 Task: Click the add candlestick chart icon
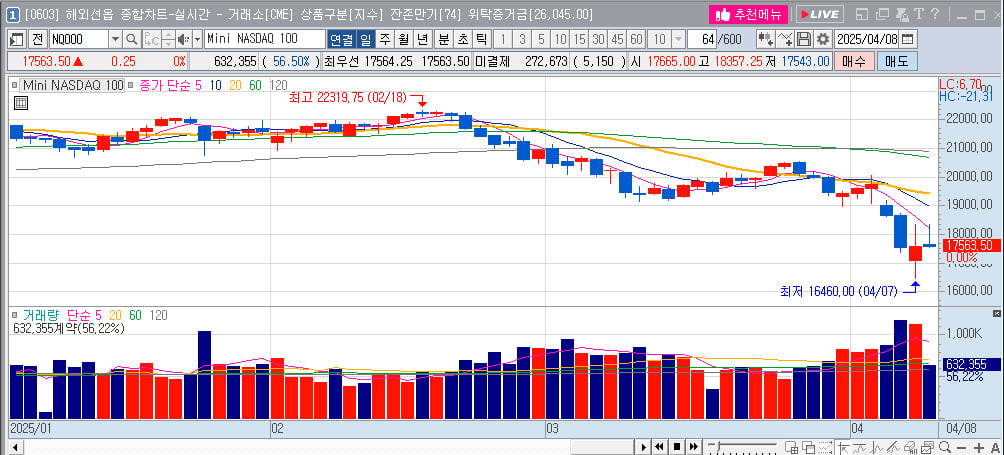click(765, 39)
